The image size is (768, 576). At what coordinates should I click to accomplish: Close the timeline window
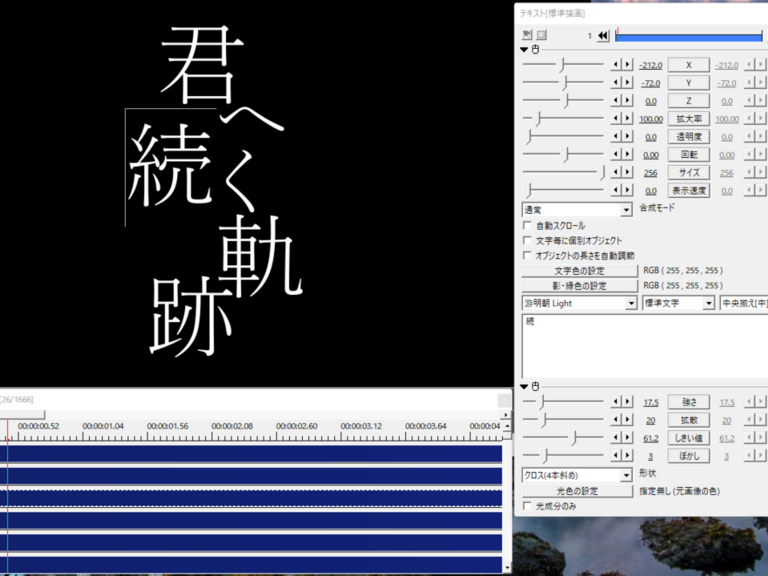[504, 400]
